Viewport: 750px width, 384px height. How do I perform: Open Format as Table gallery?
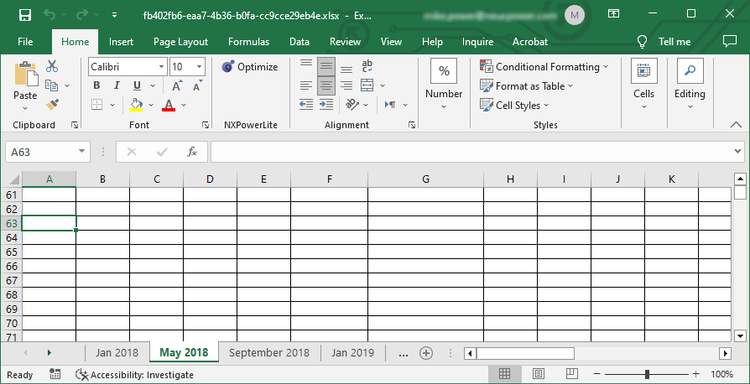526,86
